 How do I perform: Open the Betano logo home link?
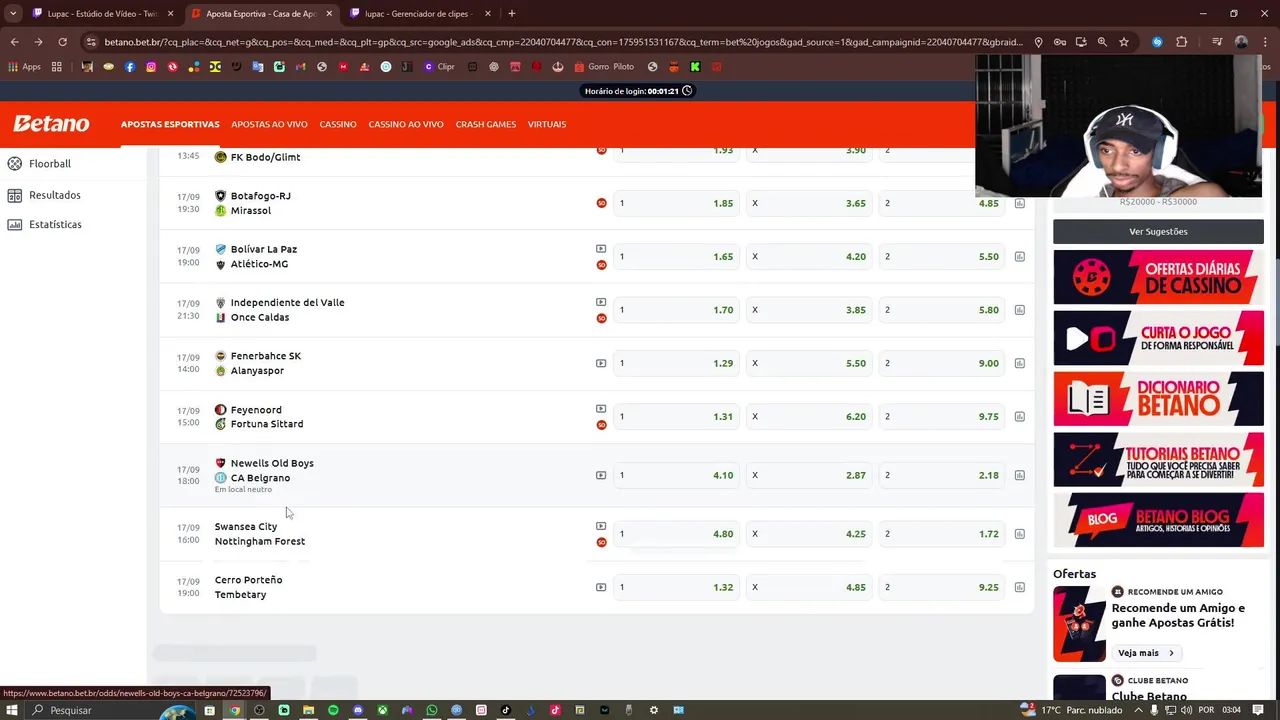click(x=51, y=124)
